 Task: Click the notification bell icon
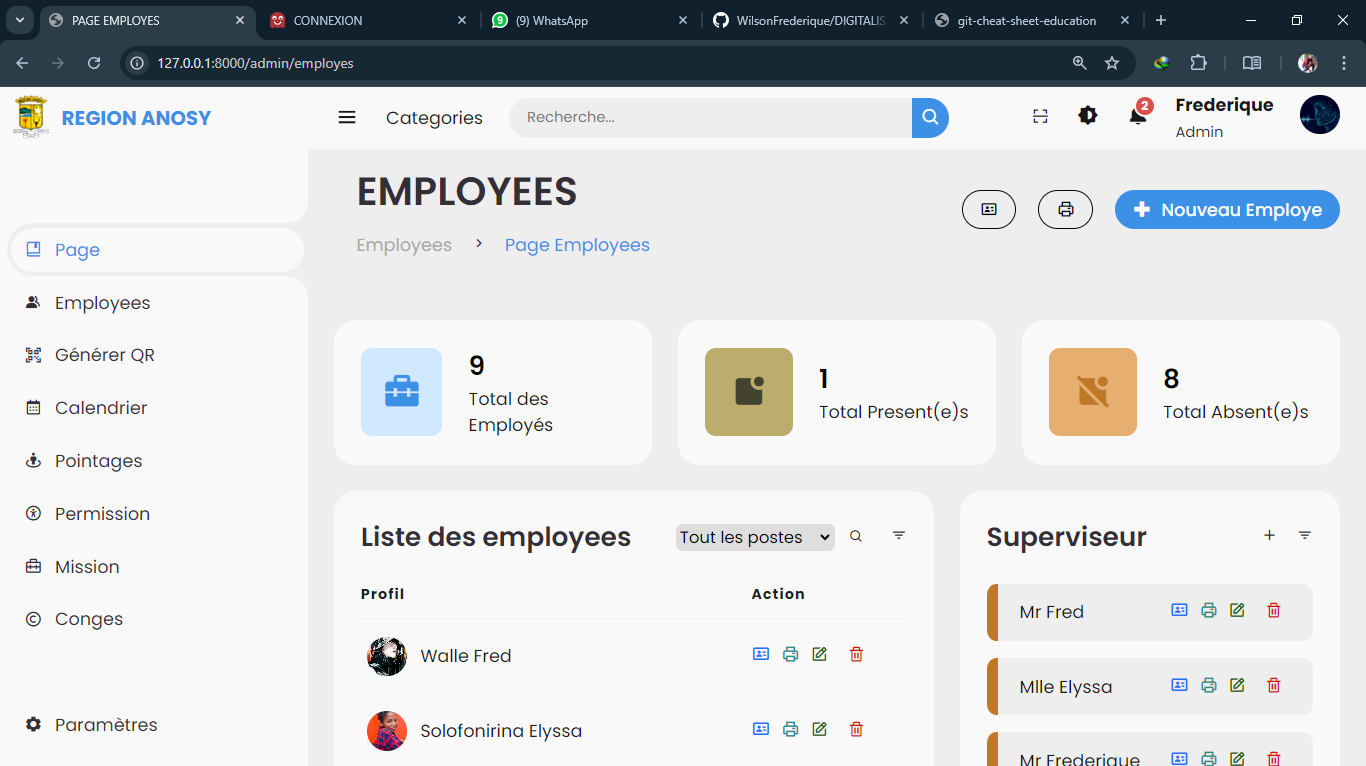(x=1137, y=117)
